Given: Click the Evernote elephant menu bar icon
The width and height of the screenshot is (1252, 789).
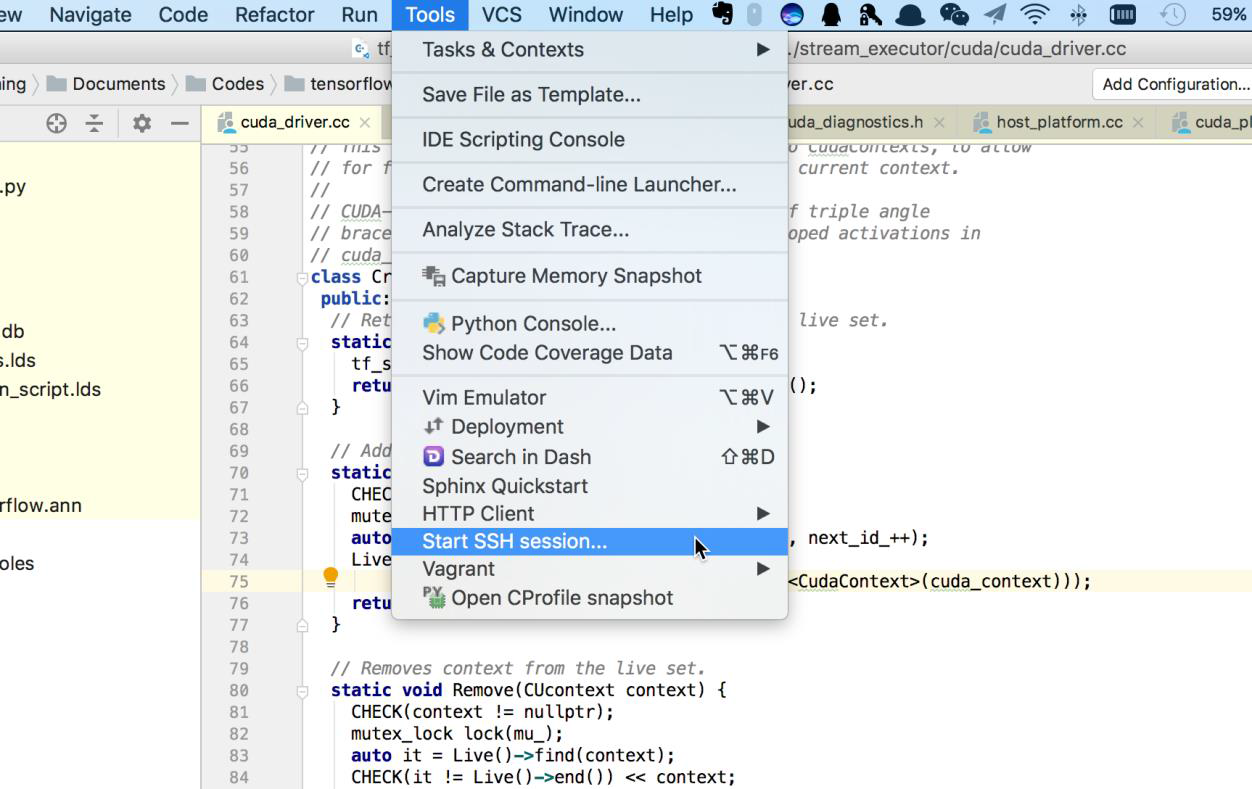Looking at the screenshot, I should pos(722,14).
